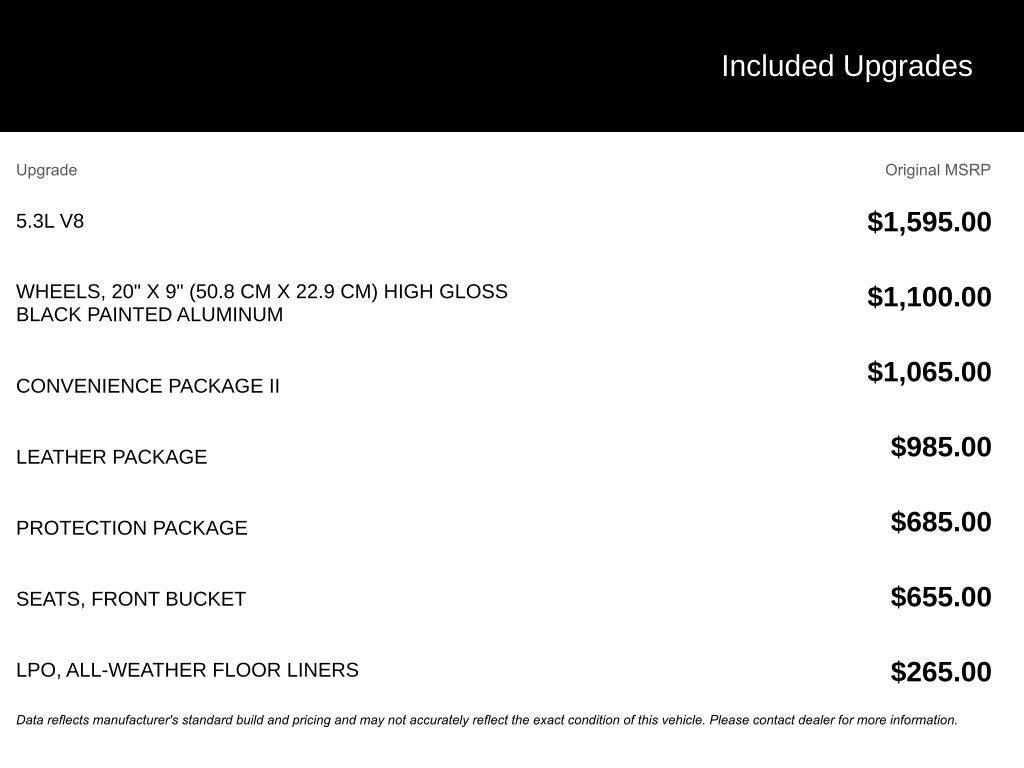Click the $1,595.00 price
The height and width of the screenshot is (768, 1024).
coord(929,222)
